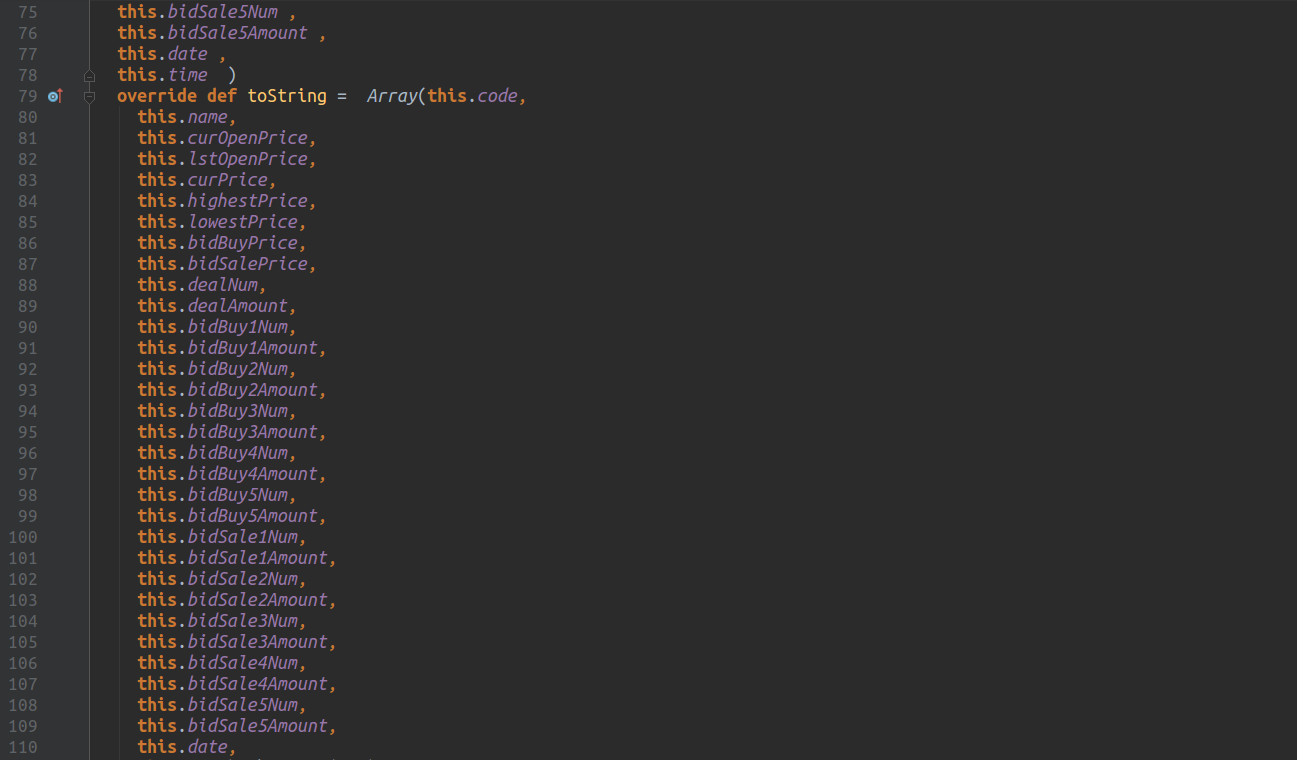Collapse the toString fold marker at line 79
1297x760 pixels.
89,96
